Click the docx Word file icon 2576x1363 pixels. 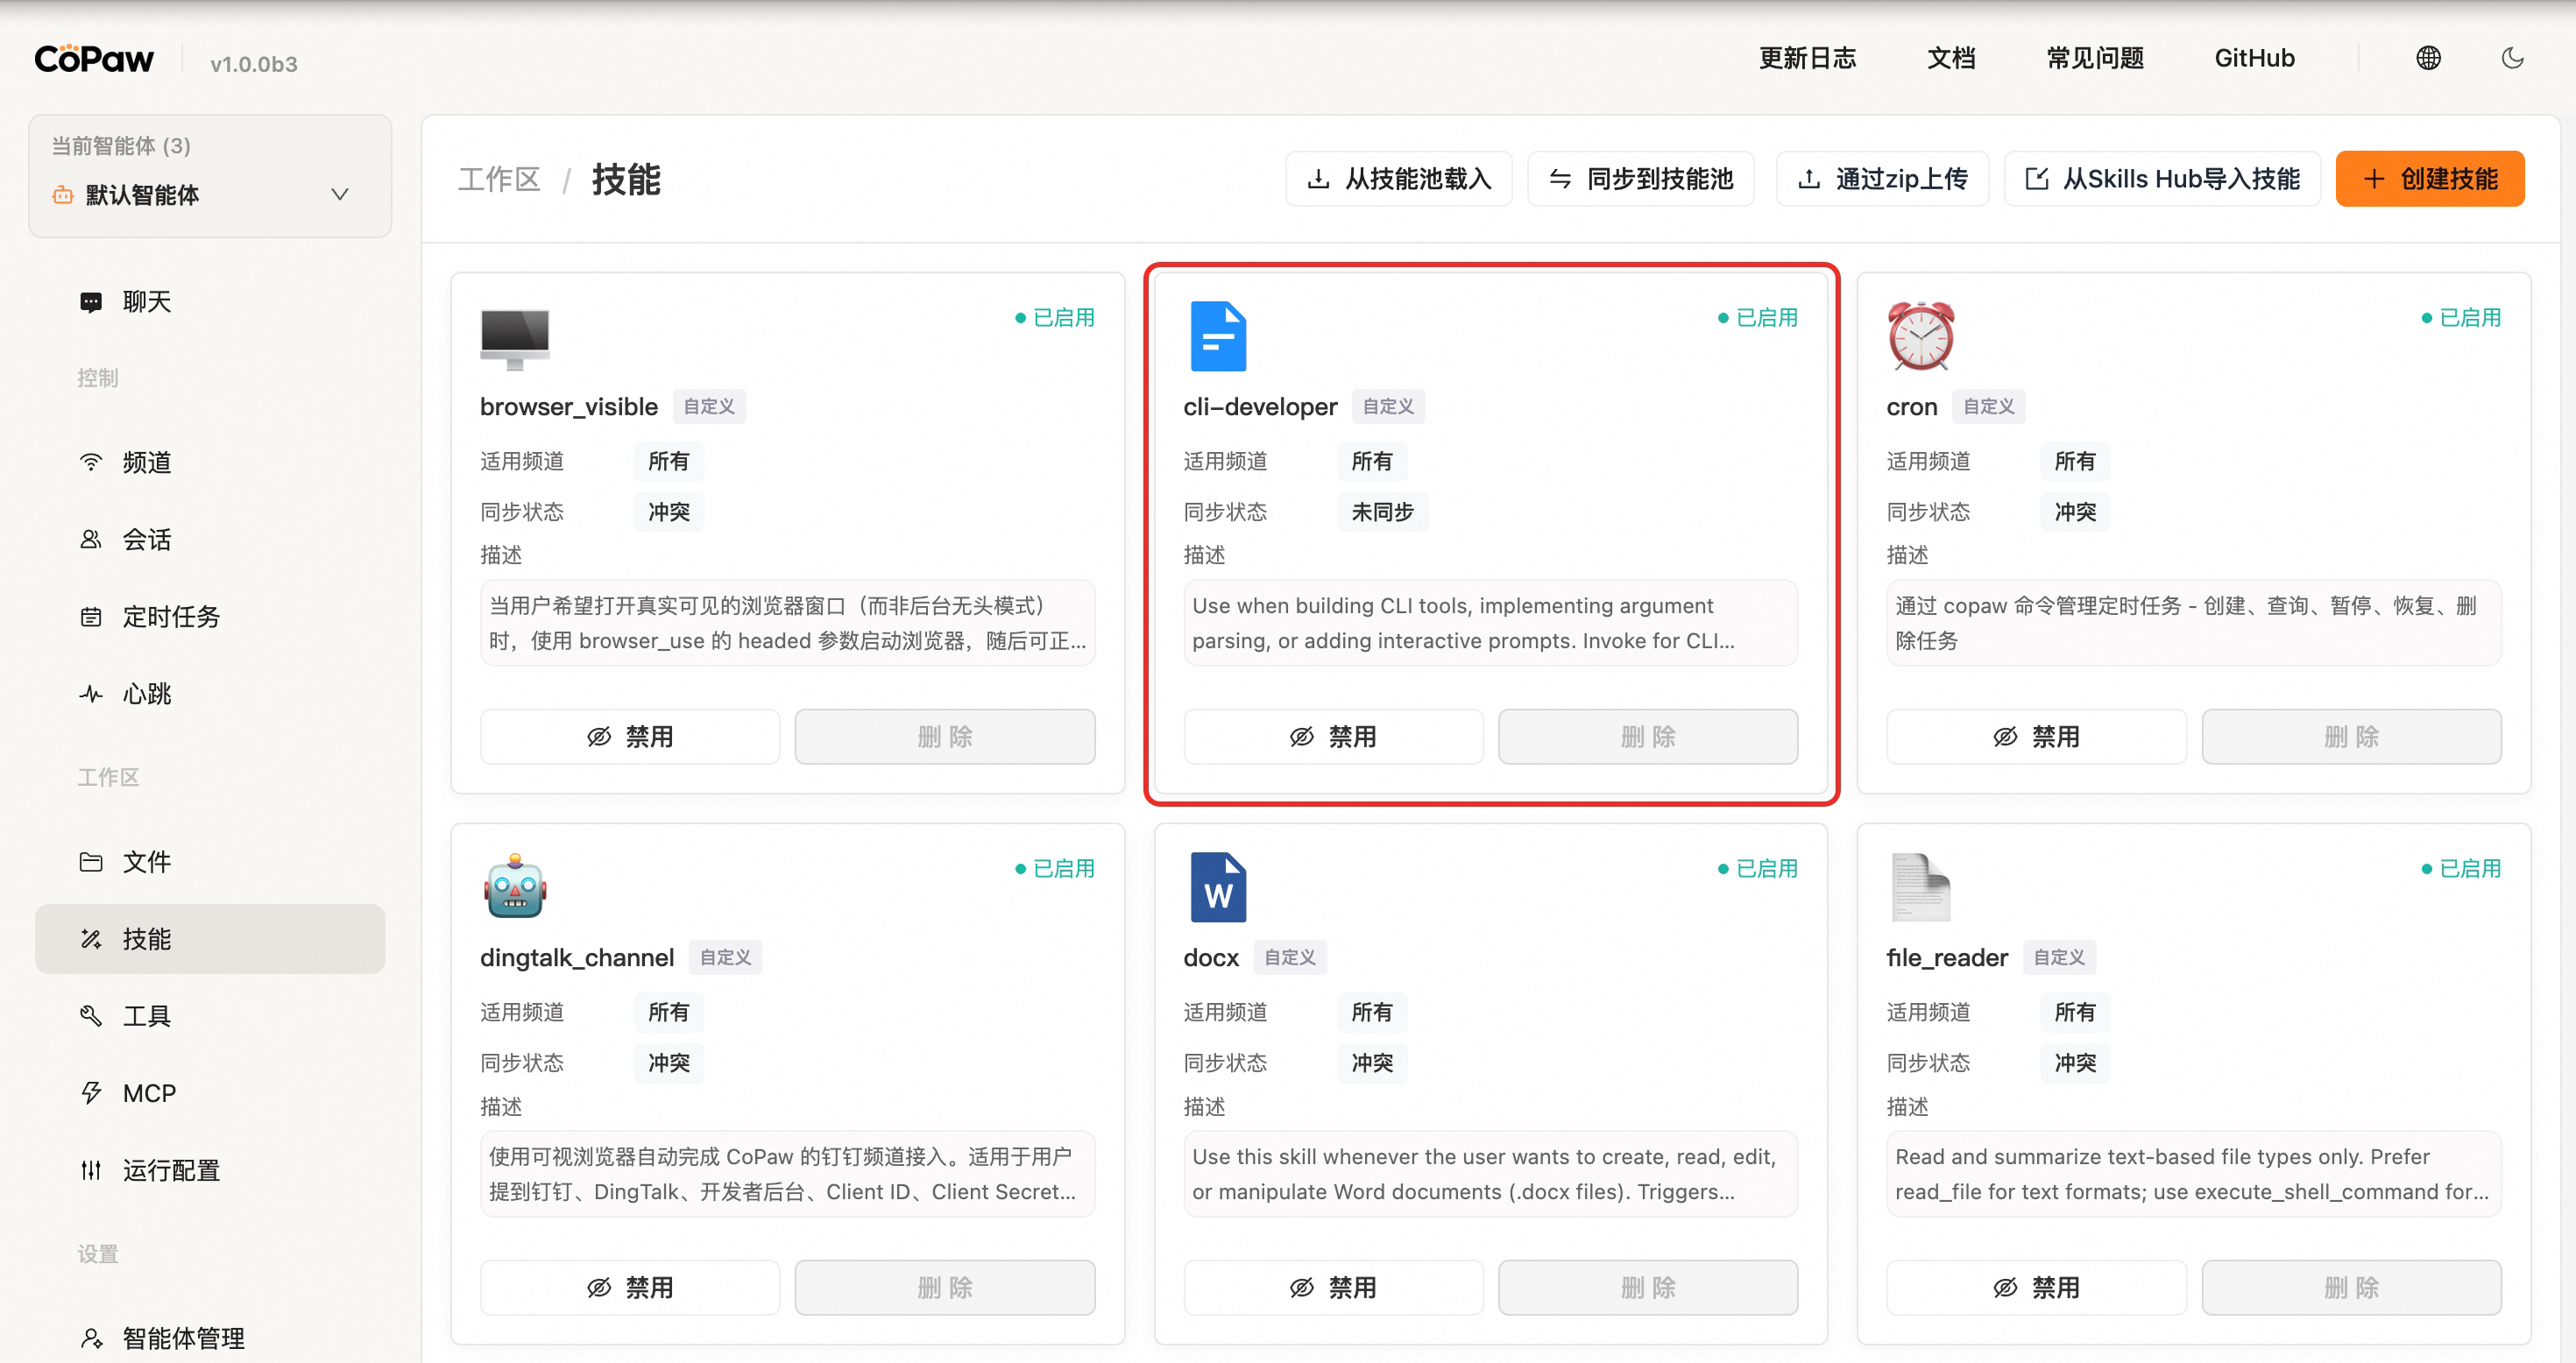click(x=1217, y=887)
